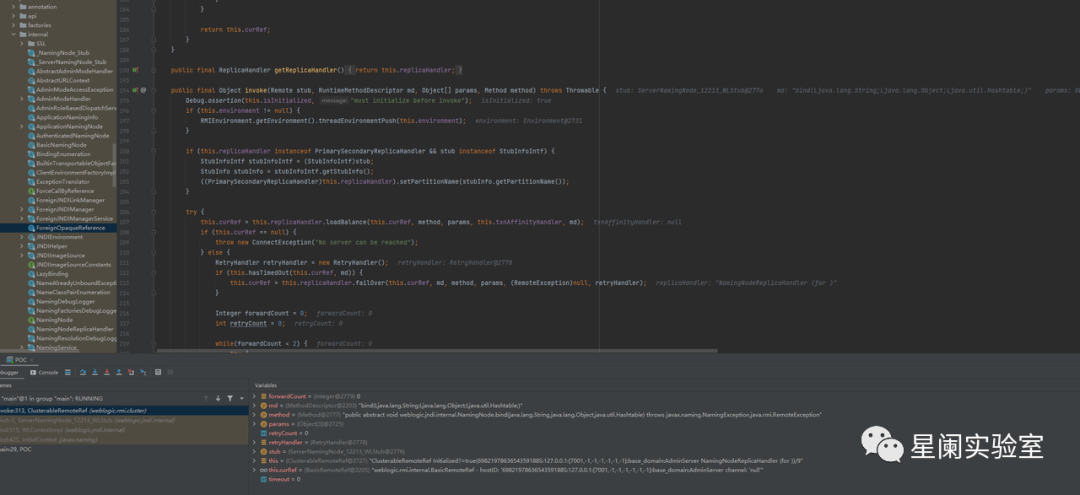Expand the this variable
The height and width of the screenshot is (495, 1080).
(254, 461)
